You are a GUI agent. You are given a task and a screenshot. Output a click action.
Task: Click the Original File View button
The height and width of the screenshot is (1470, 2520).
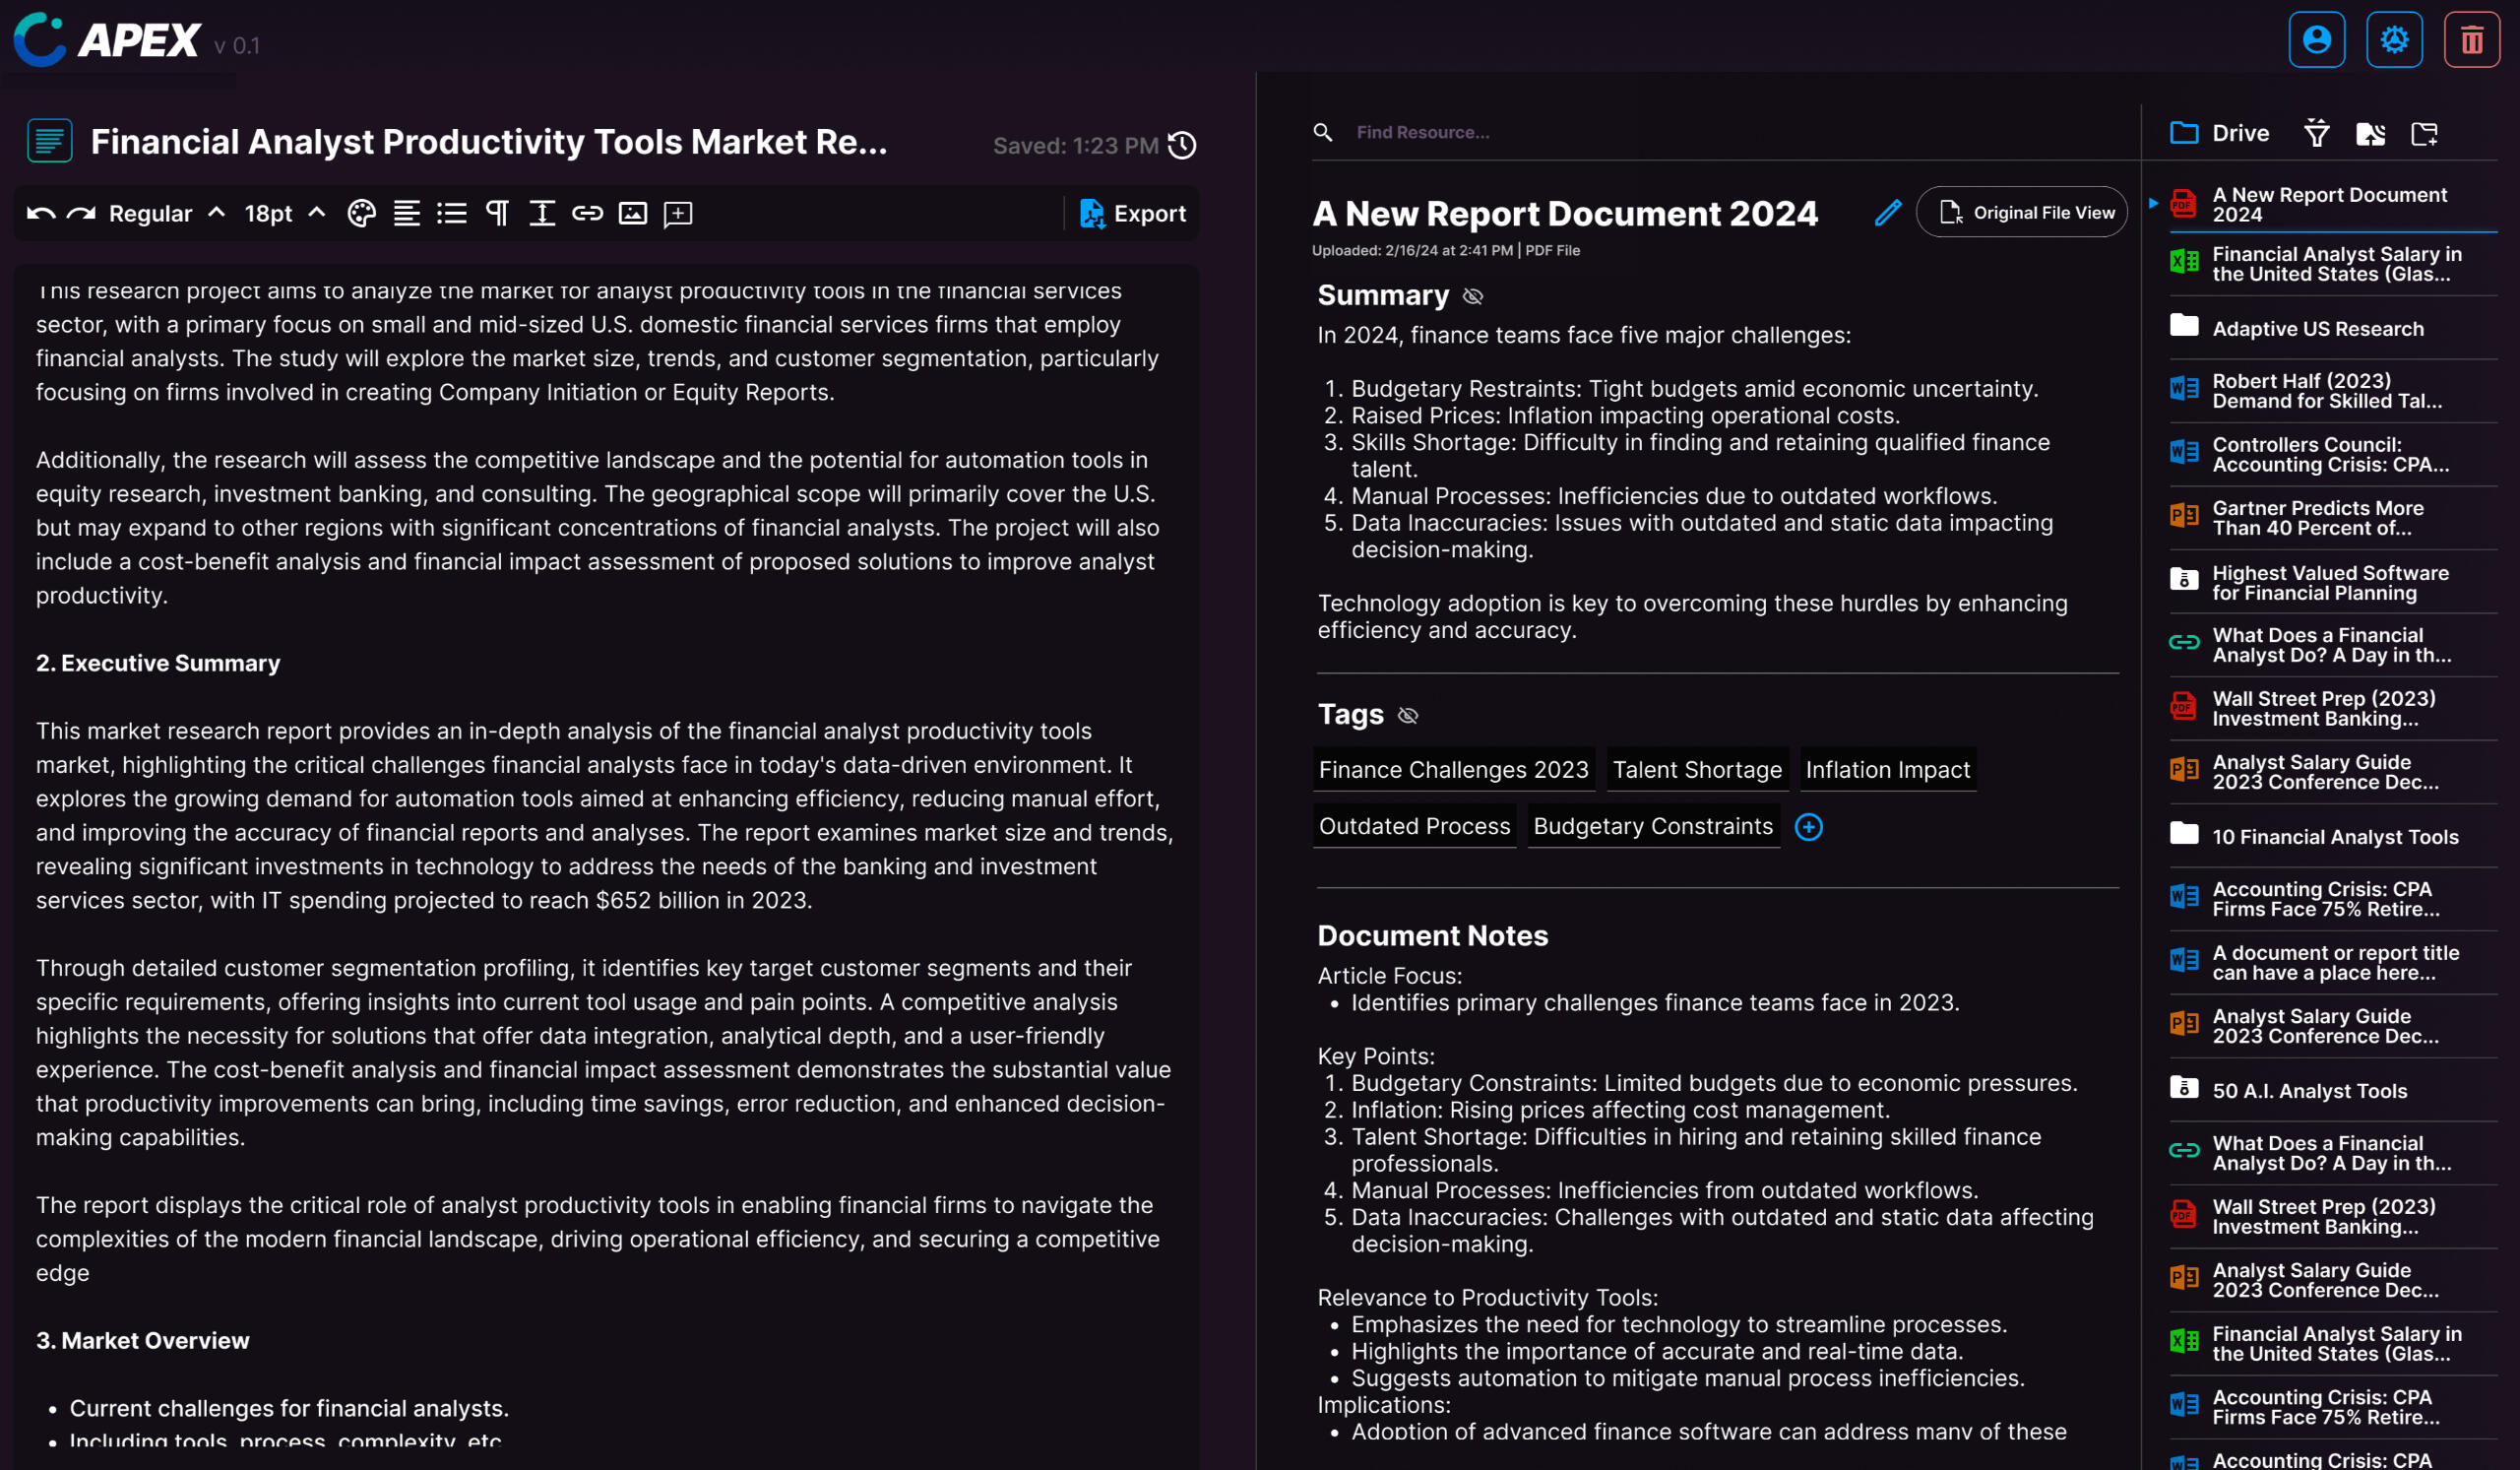[x=2022, y=212]
